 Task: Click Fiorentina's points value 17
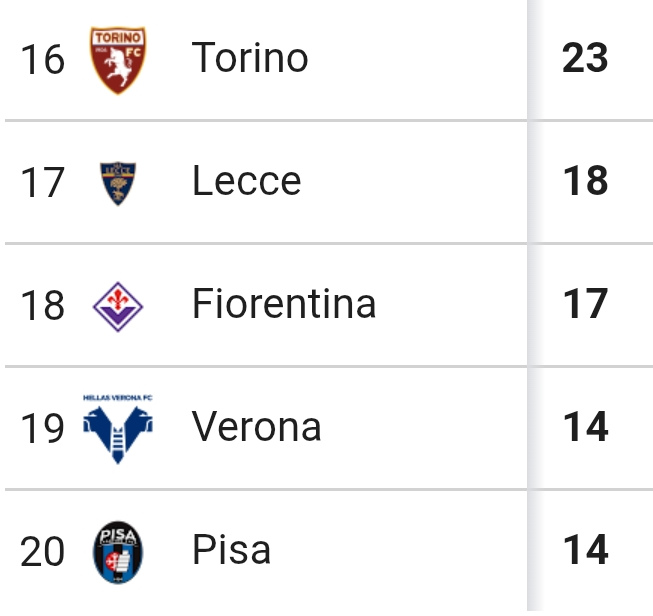585,304
